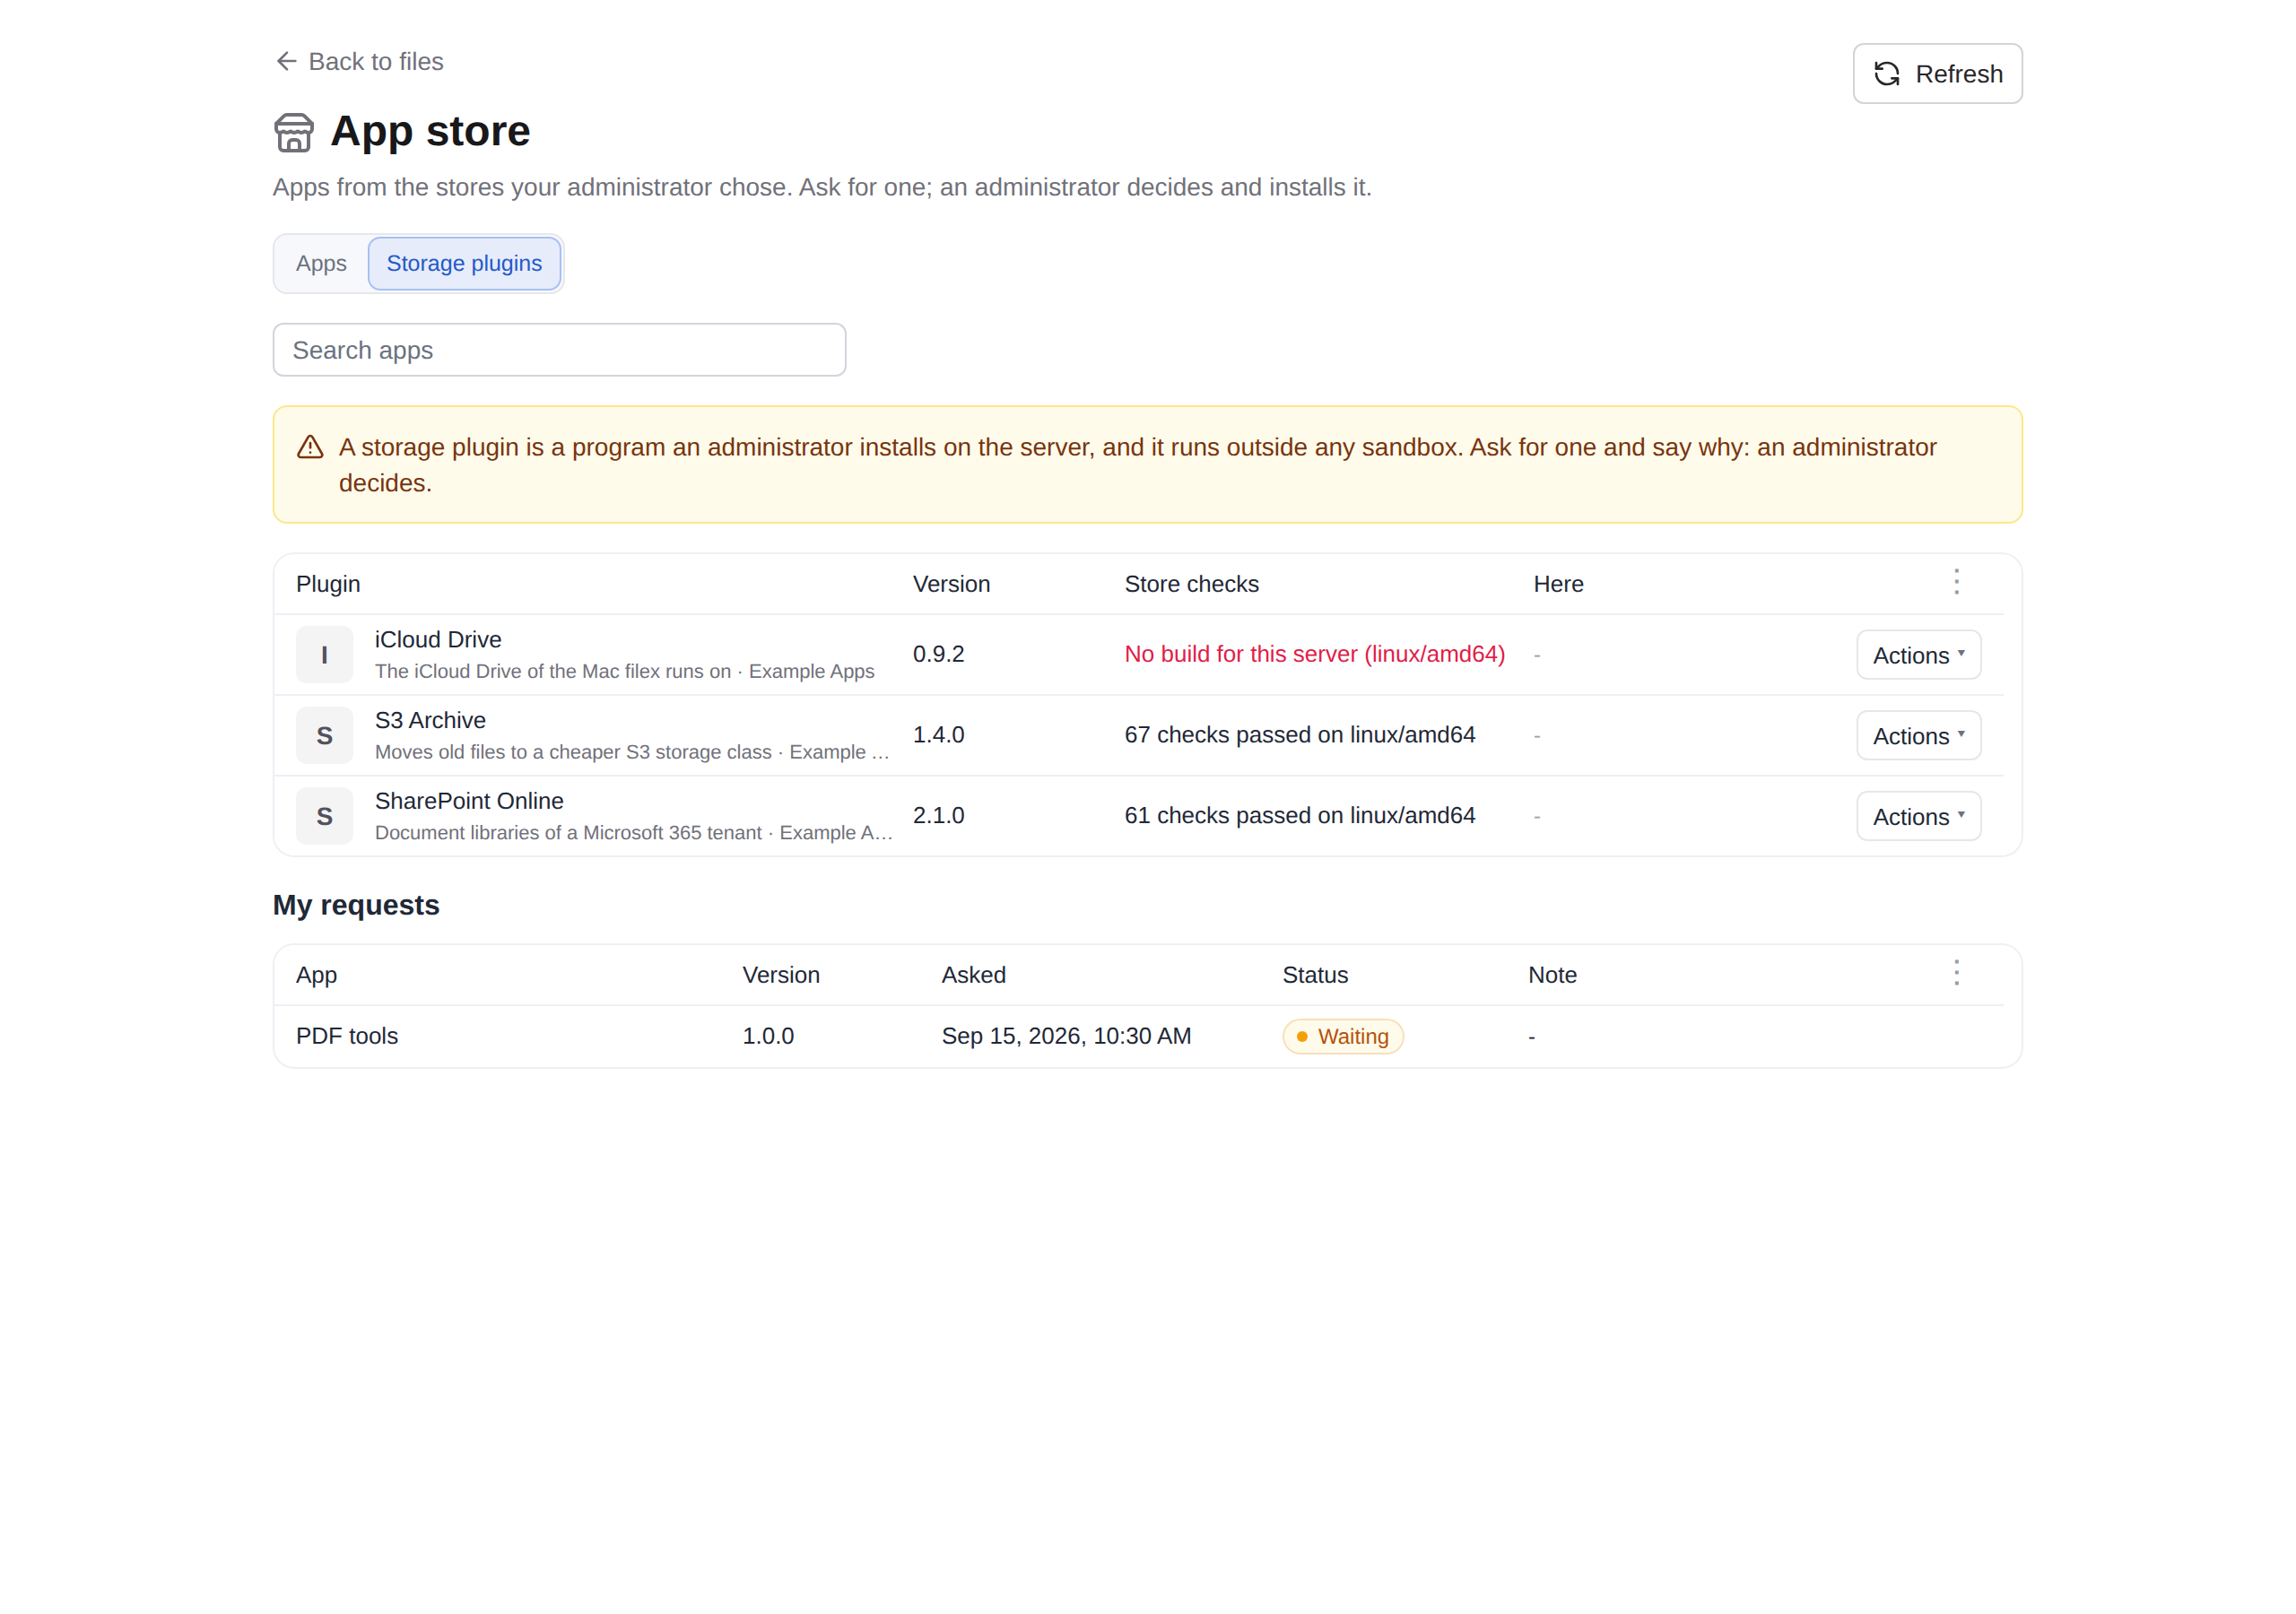The width and height of the screenshot is (2296, 1614).
Task: Click the Waiting status badge
Action: coord(1342,1036)
